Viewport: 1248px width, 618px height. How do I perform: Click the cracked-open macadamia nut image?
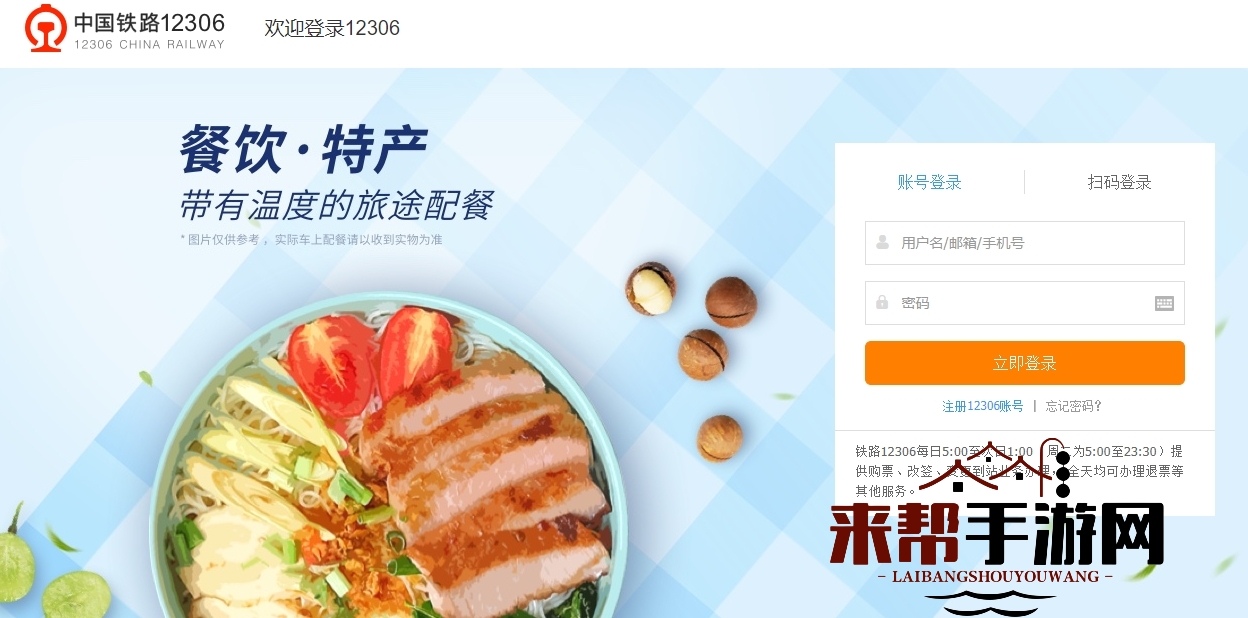(x=650, y=288)
